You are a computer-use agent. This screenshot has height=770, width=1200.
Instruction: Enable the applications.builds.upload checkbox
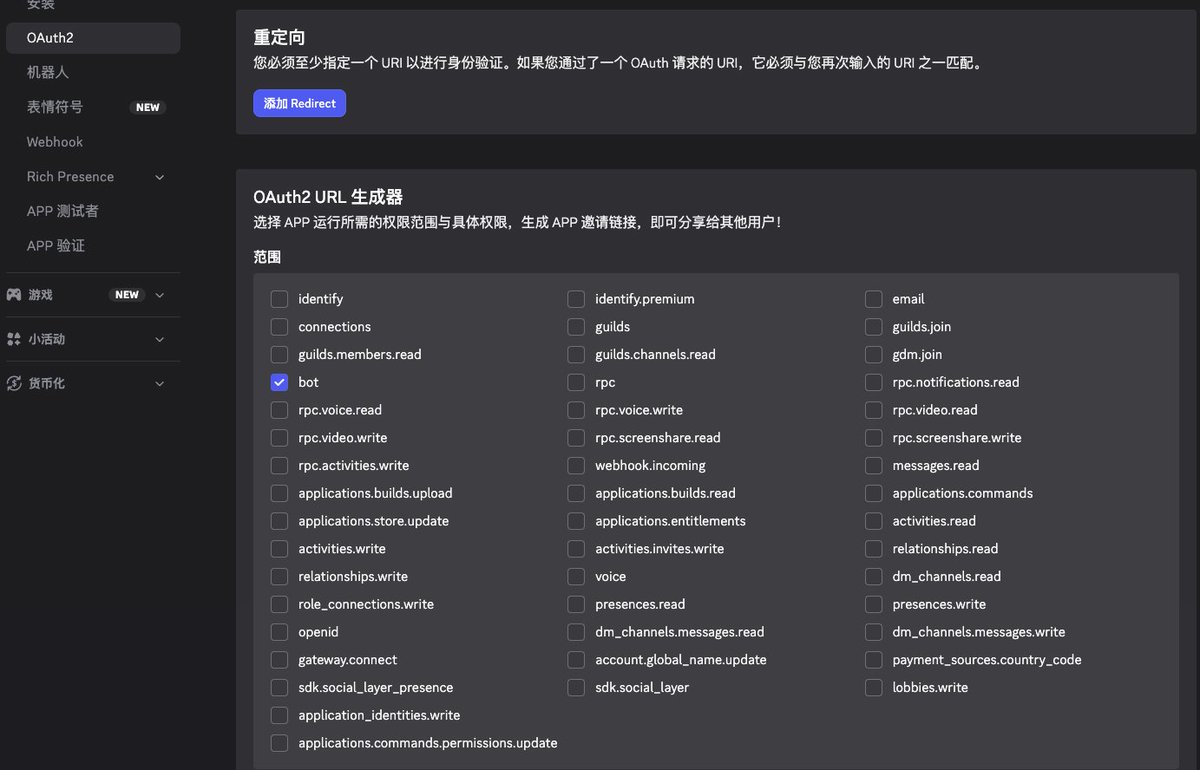click(x=279, y=493)
